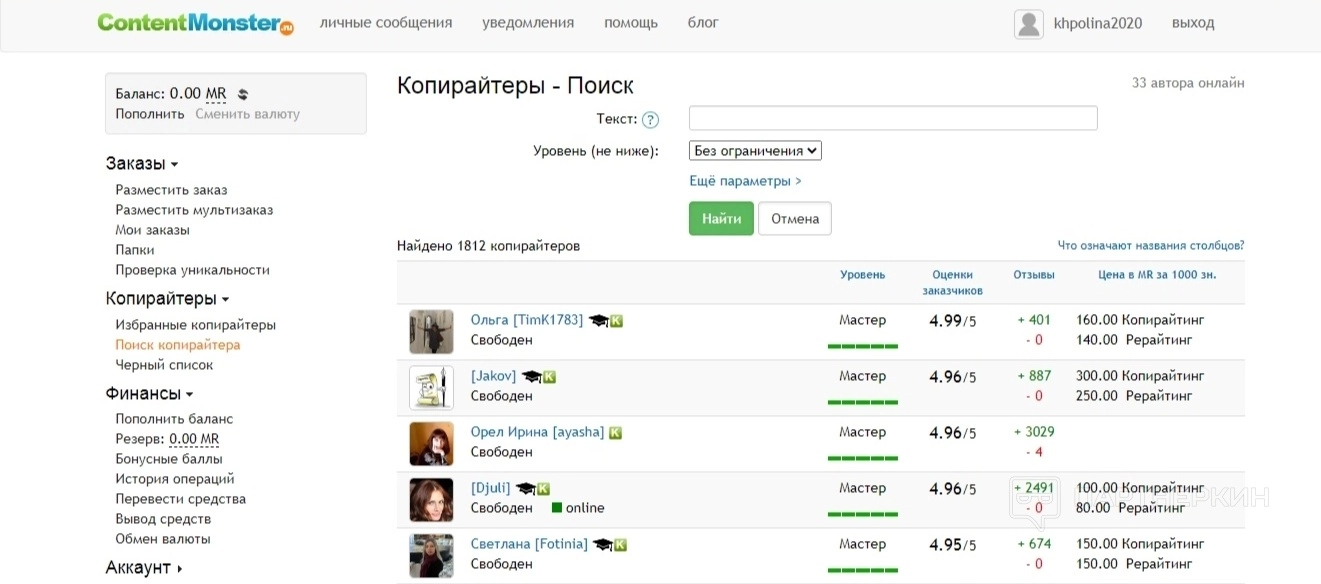Open Что означают названия столбцов link
1321x584 pixels.
click(1151, 246)
